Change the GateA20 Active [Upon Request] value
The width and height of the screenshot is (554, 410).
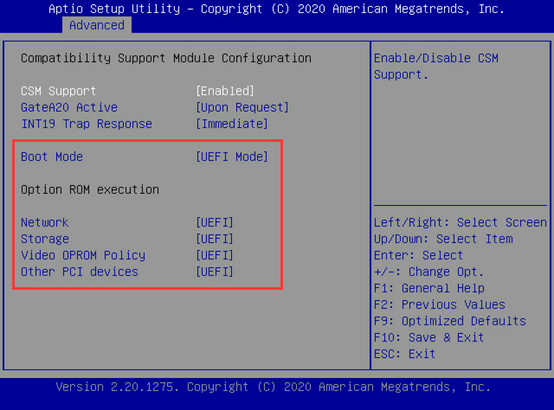(x=242, y=107)
